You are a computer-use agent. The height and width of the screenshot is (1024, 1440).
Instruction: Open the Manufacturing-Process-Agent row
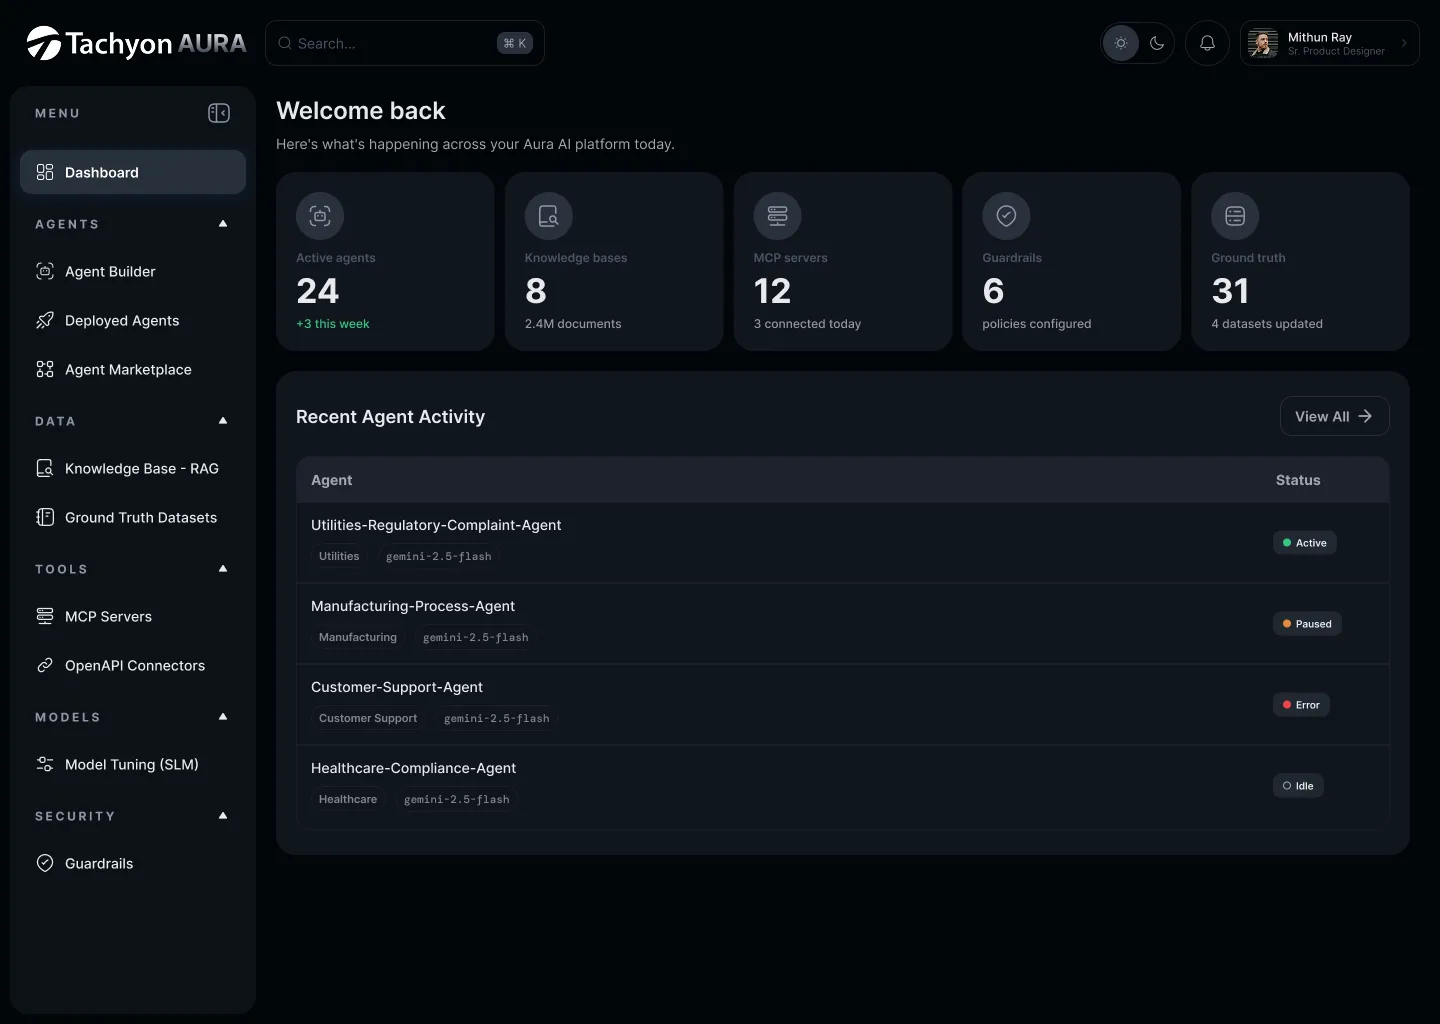pyautogui.click(x=842, y=624)
